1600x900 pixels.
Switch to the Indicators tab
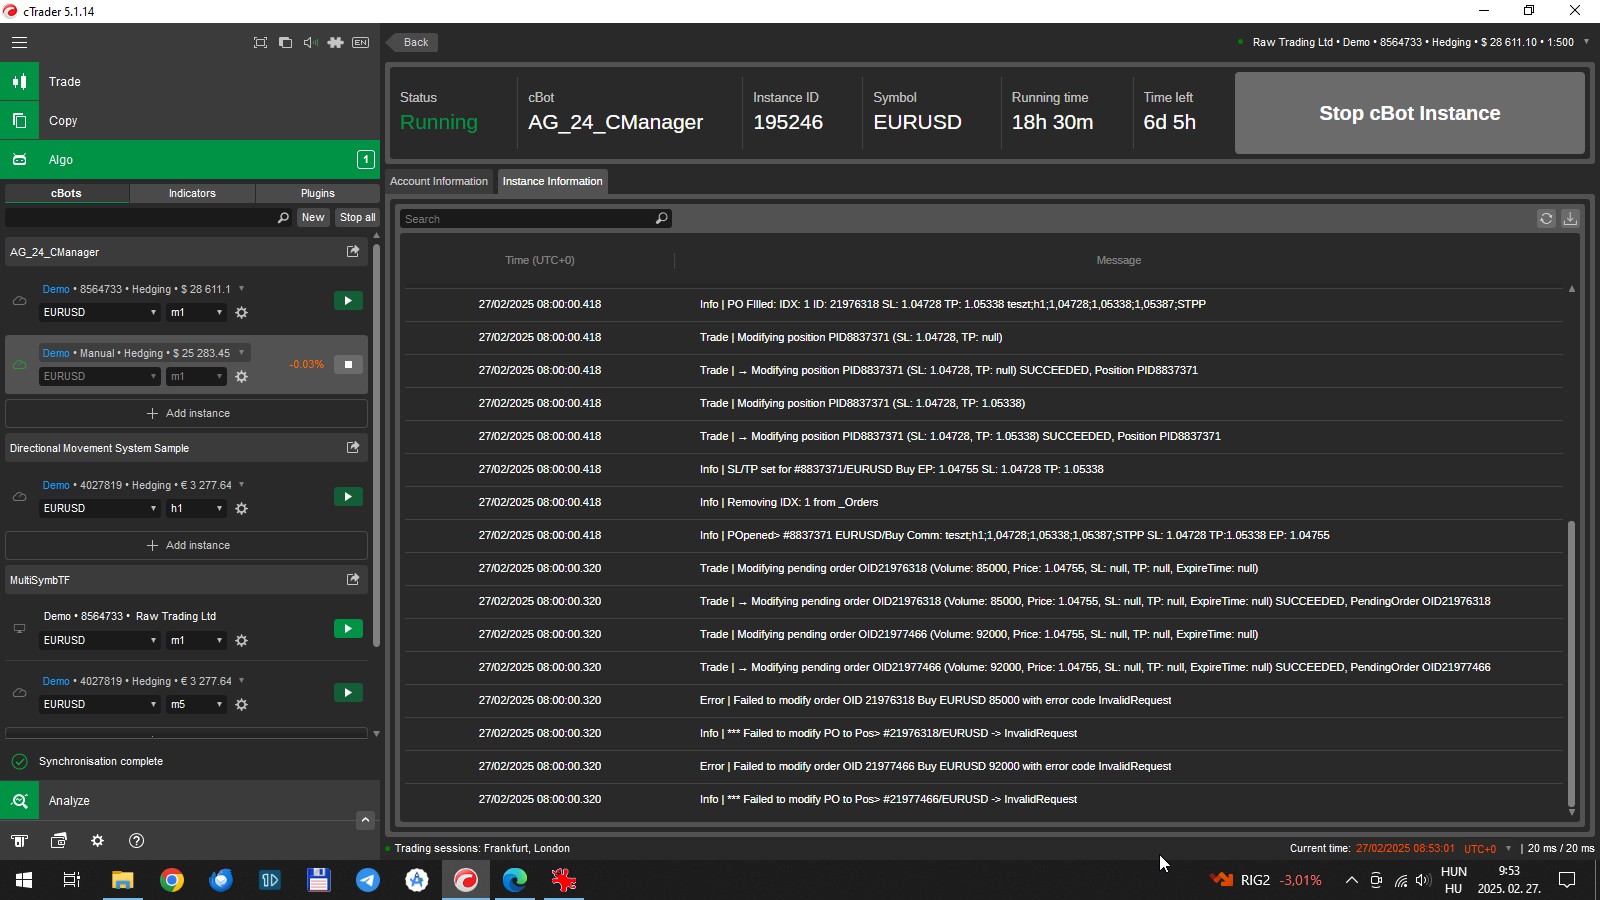pyautogui.click(x=192, y=193)
